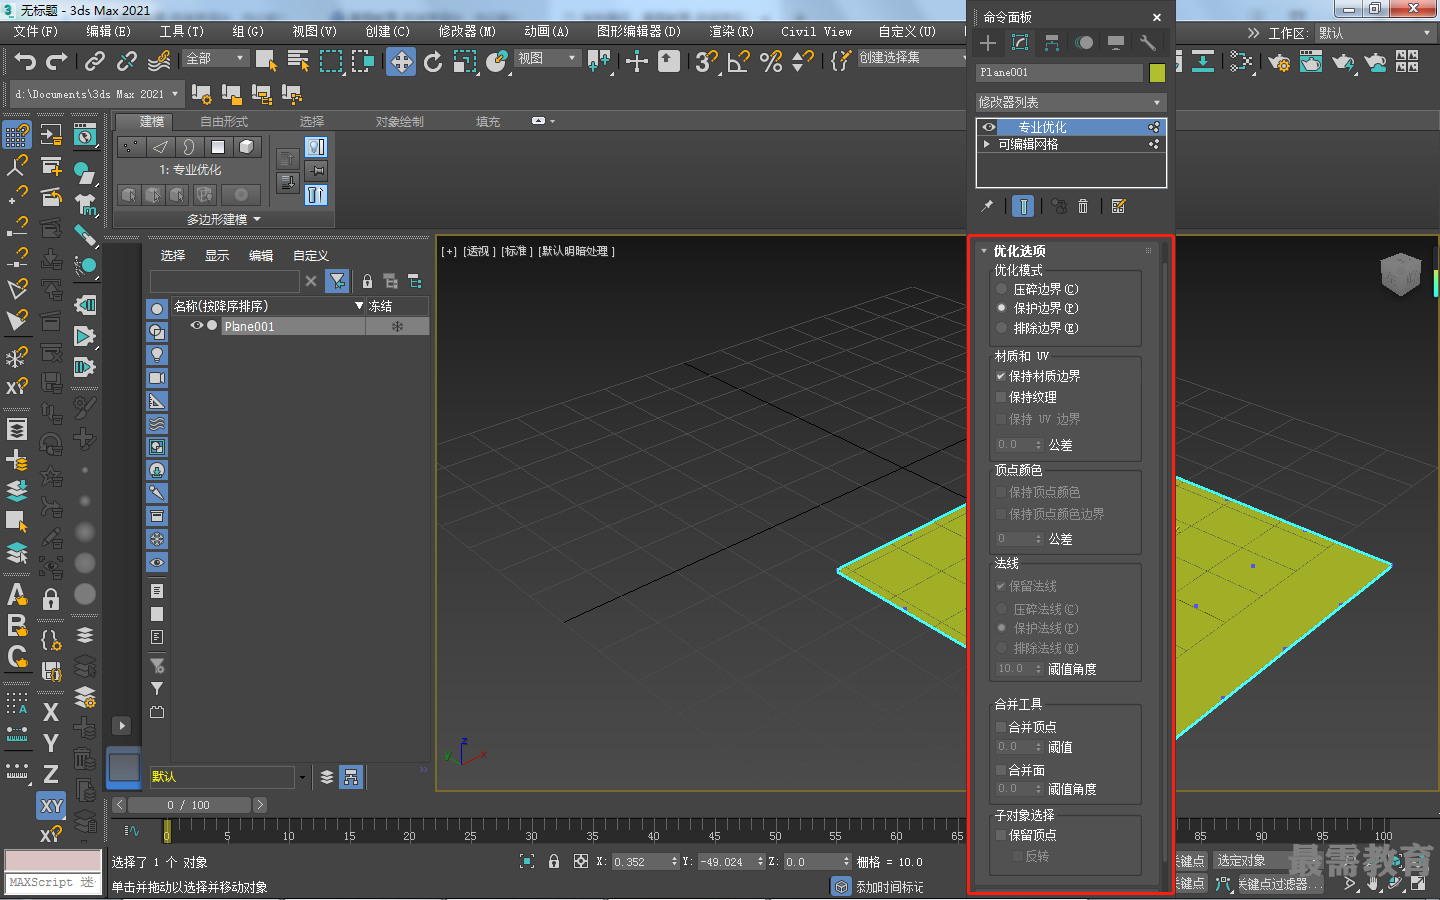The height and width of the screenshot is (900, 1440).
Task: Click Configure Modifier Sets icon
Action: [x=1118, y=206]
